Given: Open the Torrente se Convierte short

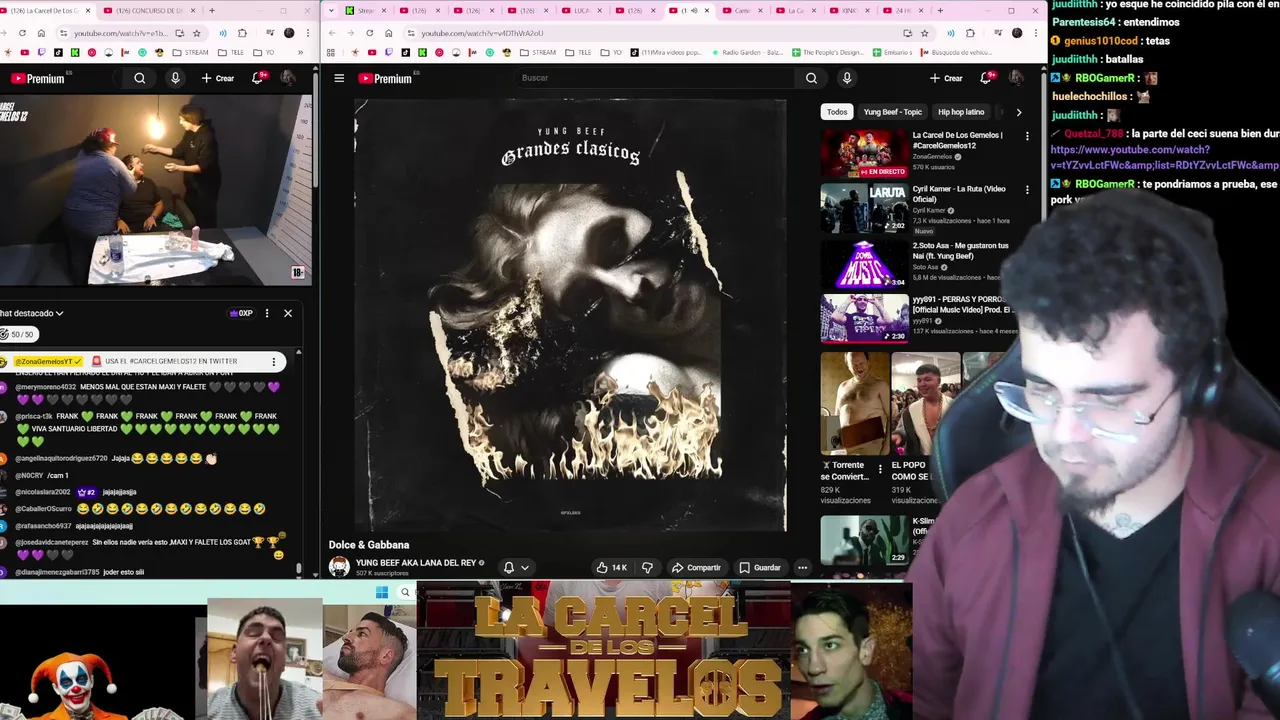Looking at the screenshot, I should click(x=854, y=403).
